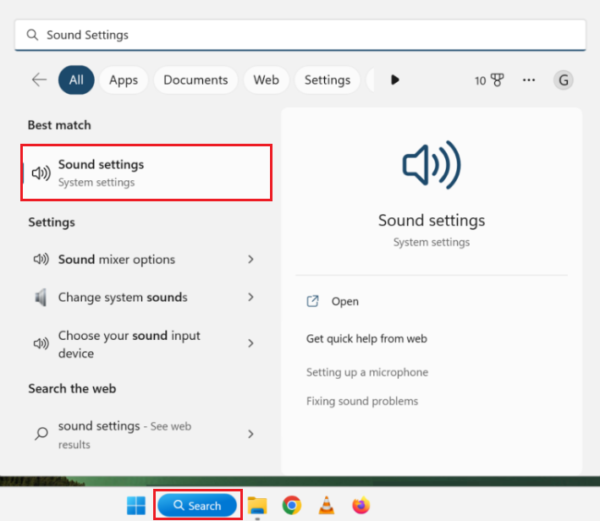Click speaker icon in Sound settings best match
The width and height of the screenshot is (600, 521).
pyautogui.click(x=41, y=173)
